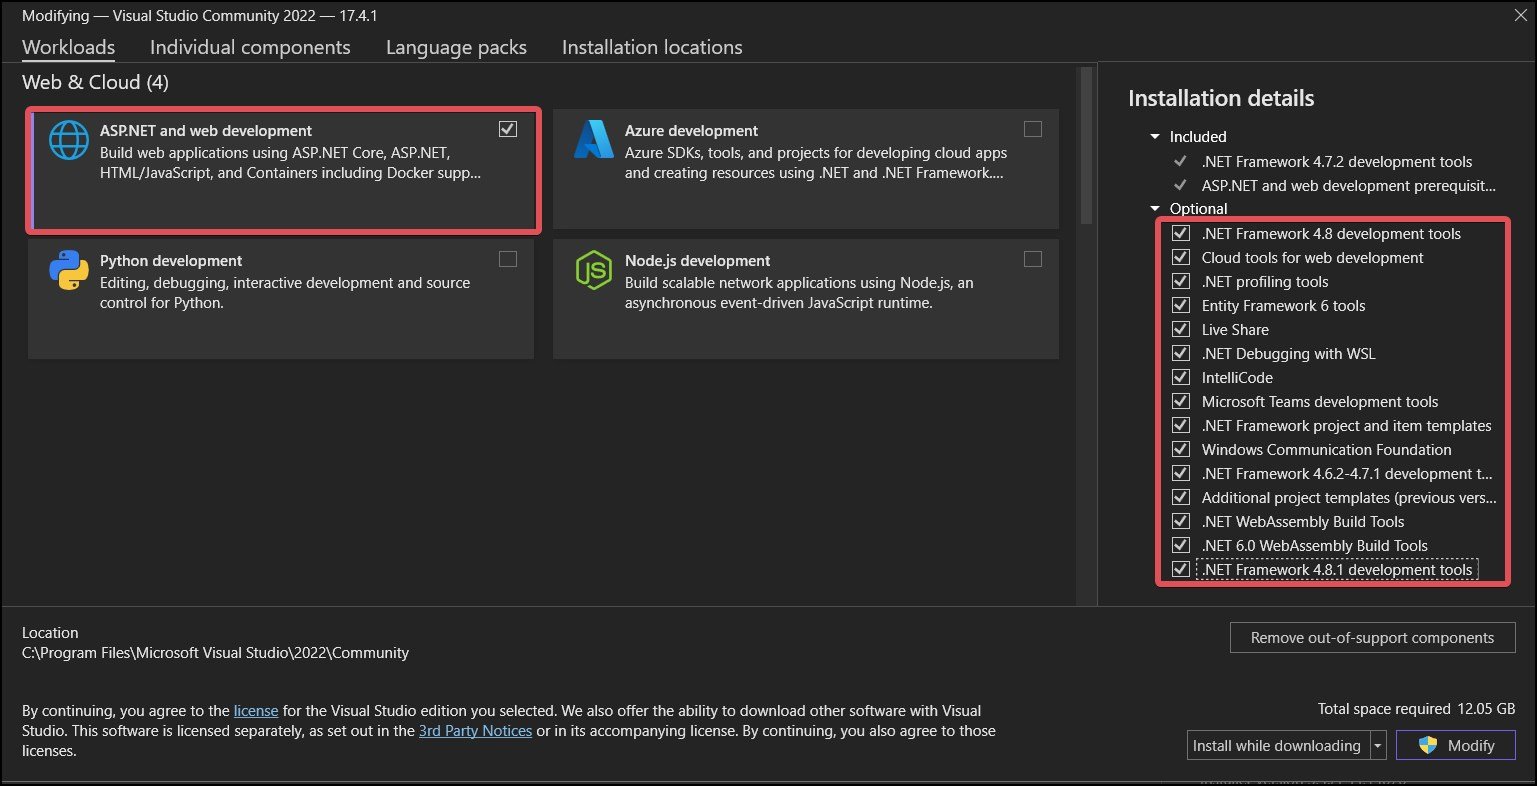The height and width of the screenshot is (786, 1537).
Task: Switch to the Individual components tab
Action: tap(250, 47)
